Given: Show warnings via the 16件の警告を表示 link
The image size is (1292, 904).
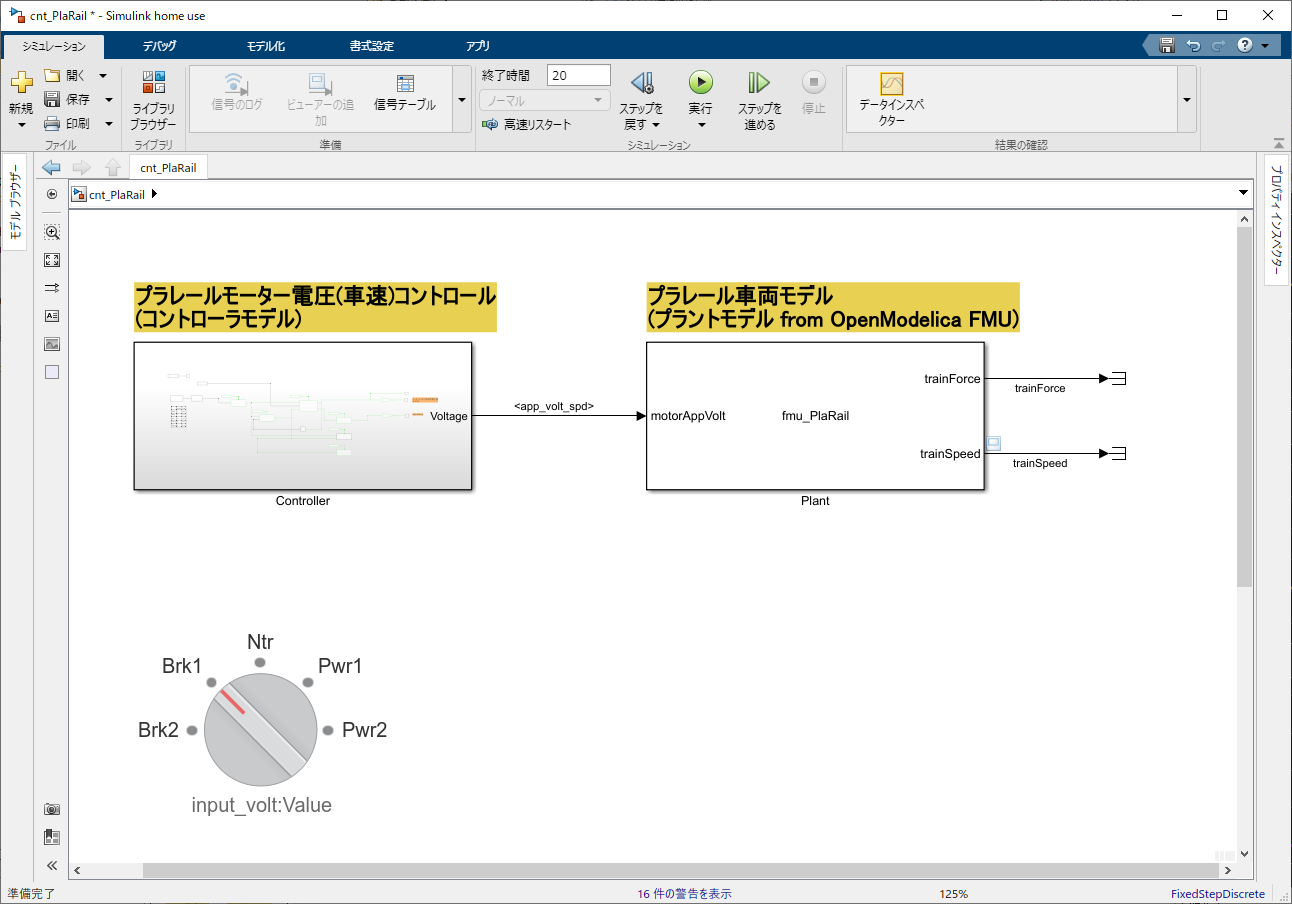Looking at the screenshot, I should click(684, 893).
